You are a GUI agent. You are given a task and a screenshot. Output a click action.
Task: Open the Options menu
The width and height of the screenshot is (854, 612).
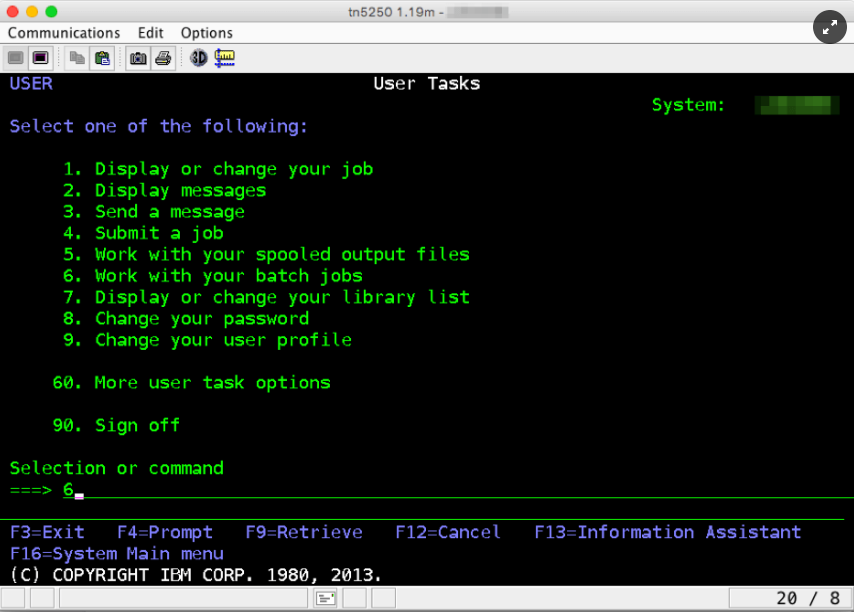(207, 33)
